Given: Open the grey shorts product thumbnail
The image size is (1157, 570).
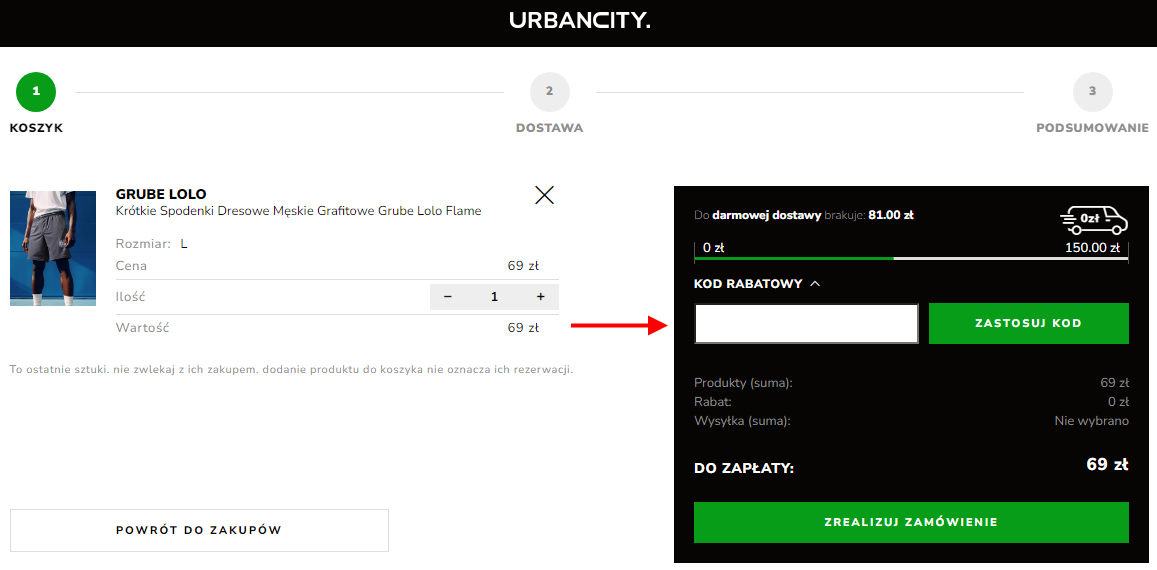Looking at the screenshot, I should (x=53, y=248).
